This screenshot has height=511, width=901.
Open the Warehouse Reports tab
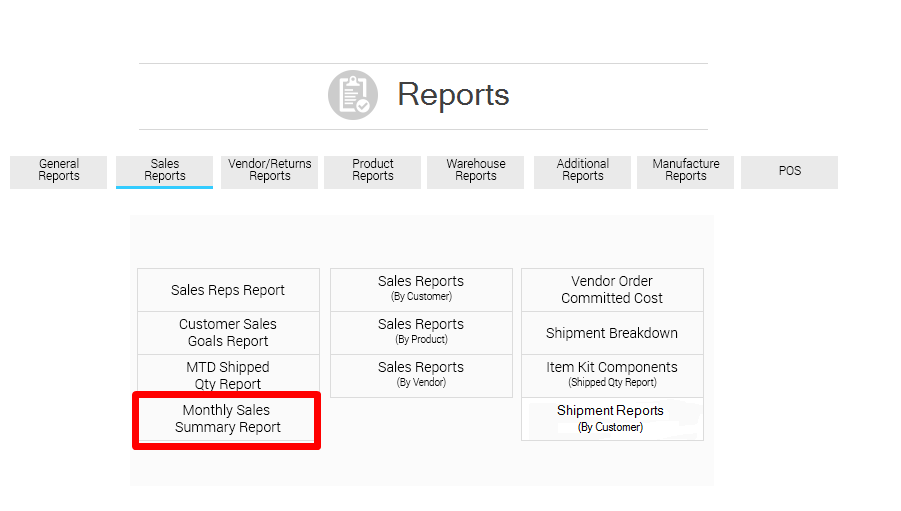pyautogui.click(x=476, y=171)
